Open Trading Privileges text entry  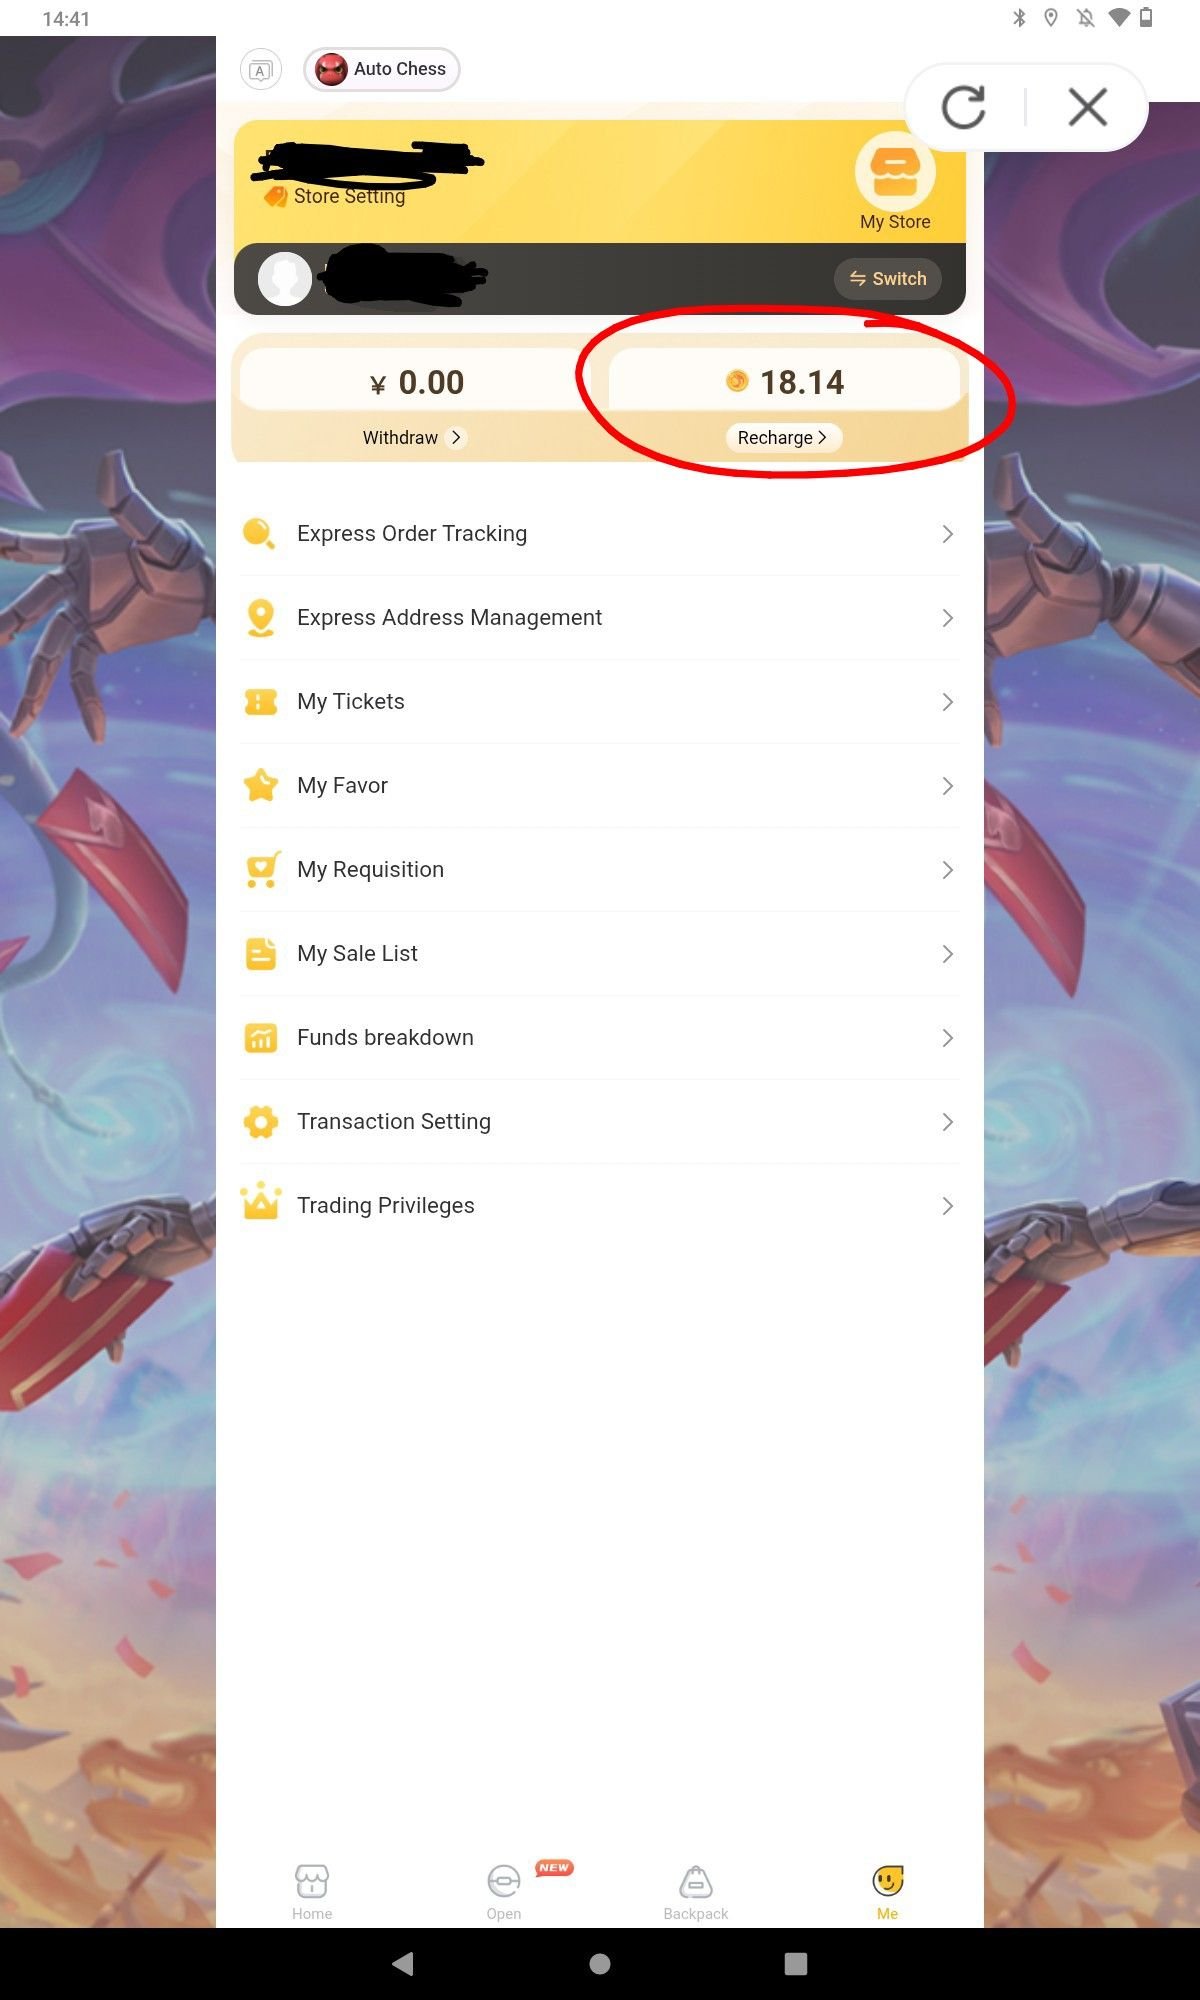point(386,1206)
